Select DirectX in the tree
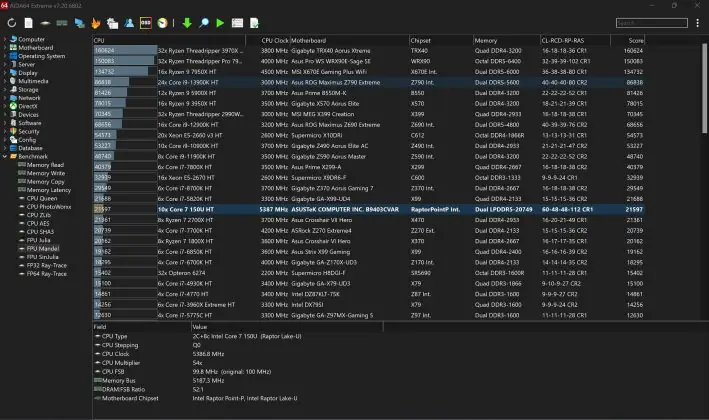 coord(28,106)
